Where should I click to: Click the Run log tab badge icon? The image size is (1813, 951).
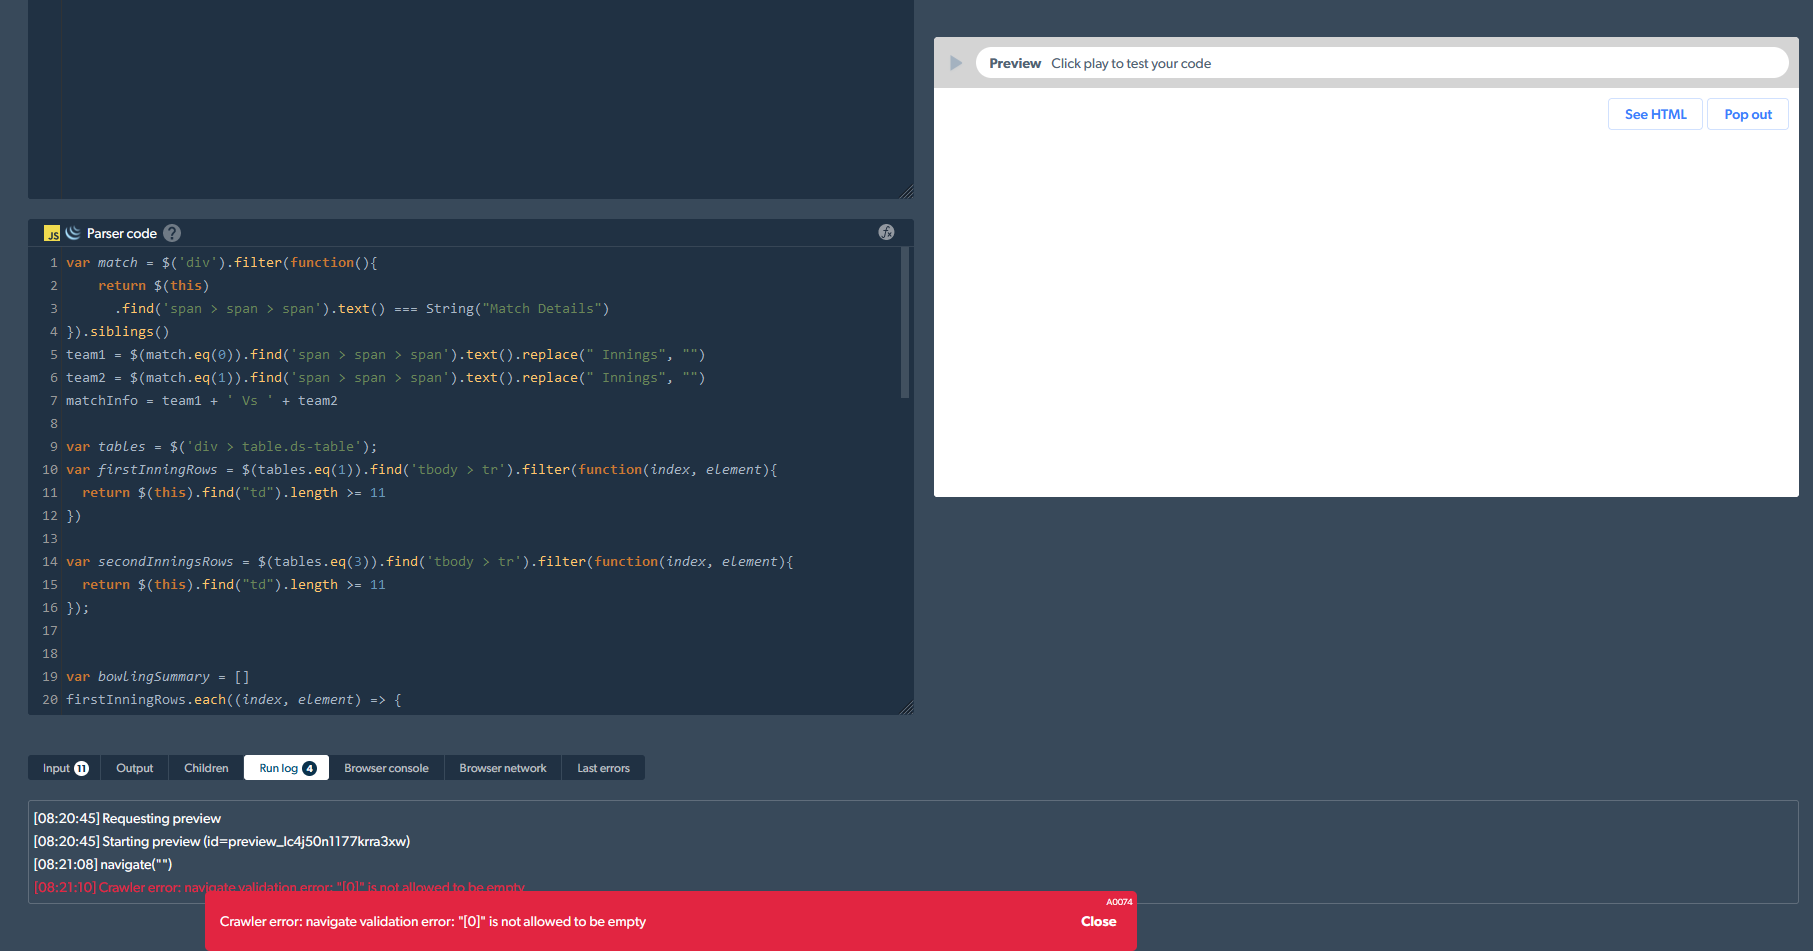click(x=310, y=767)
